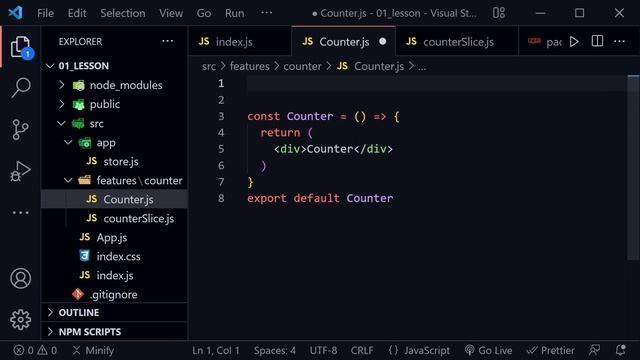
Task: Click the editor vertical scrollbar
Action: pos(633,167)
